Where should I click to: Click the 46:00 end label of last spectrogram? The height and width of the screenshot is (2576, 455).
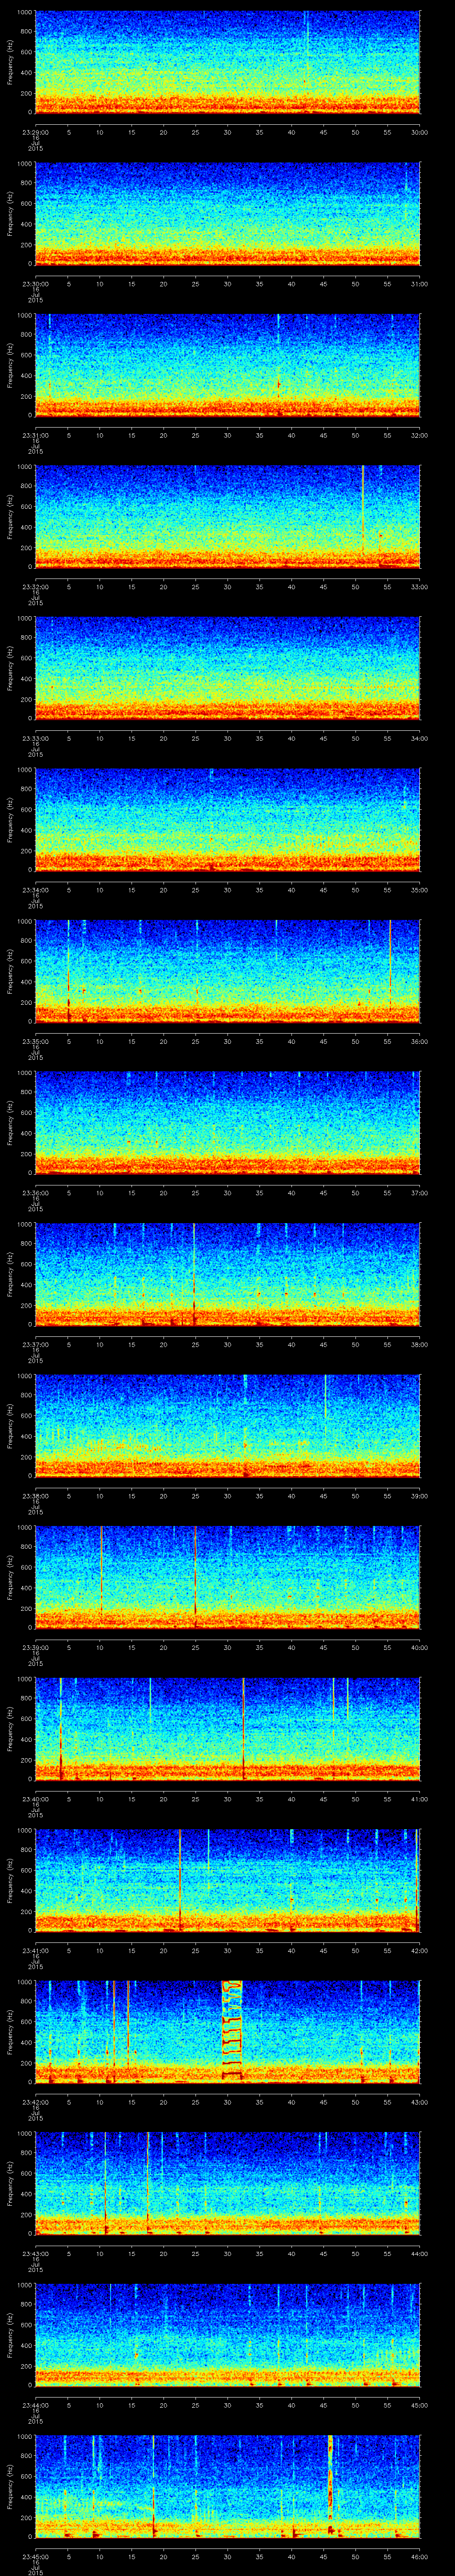click(419, 2556)
